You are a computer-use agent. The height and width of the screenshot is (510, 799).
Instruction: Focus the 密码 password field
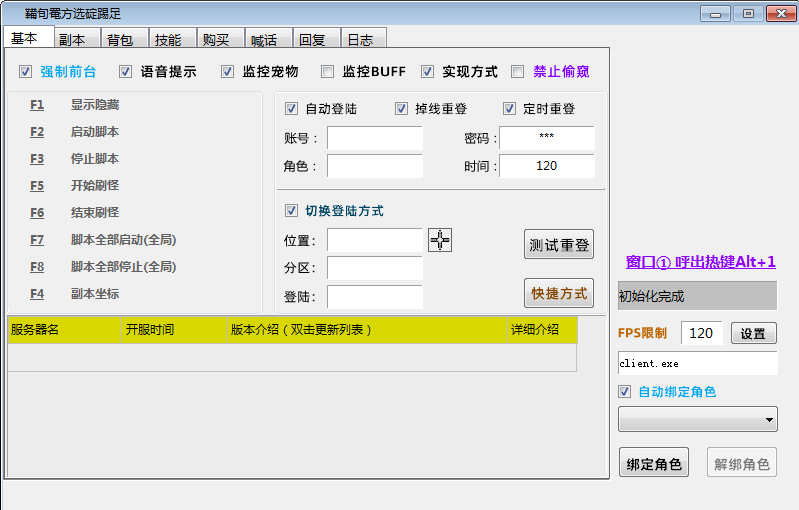[x=546, y=138]
